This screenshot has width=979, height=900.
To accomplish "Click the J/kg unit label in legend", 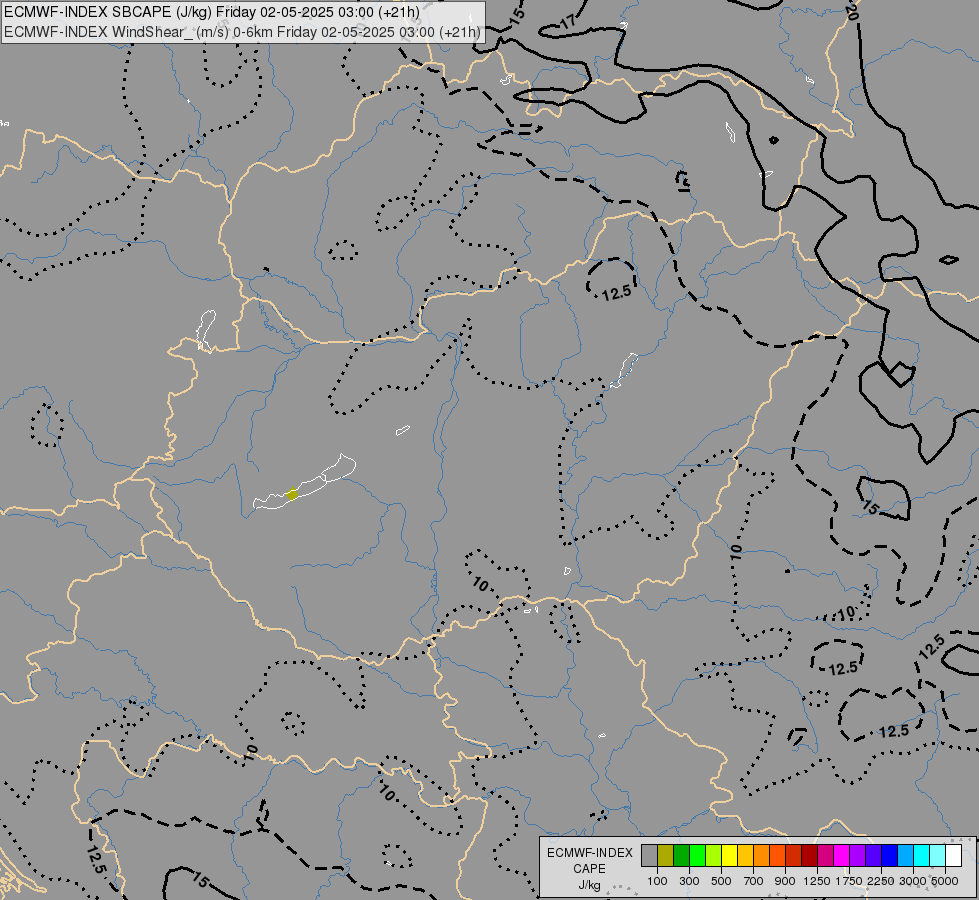I will tap(589, 886).
